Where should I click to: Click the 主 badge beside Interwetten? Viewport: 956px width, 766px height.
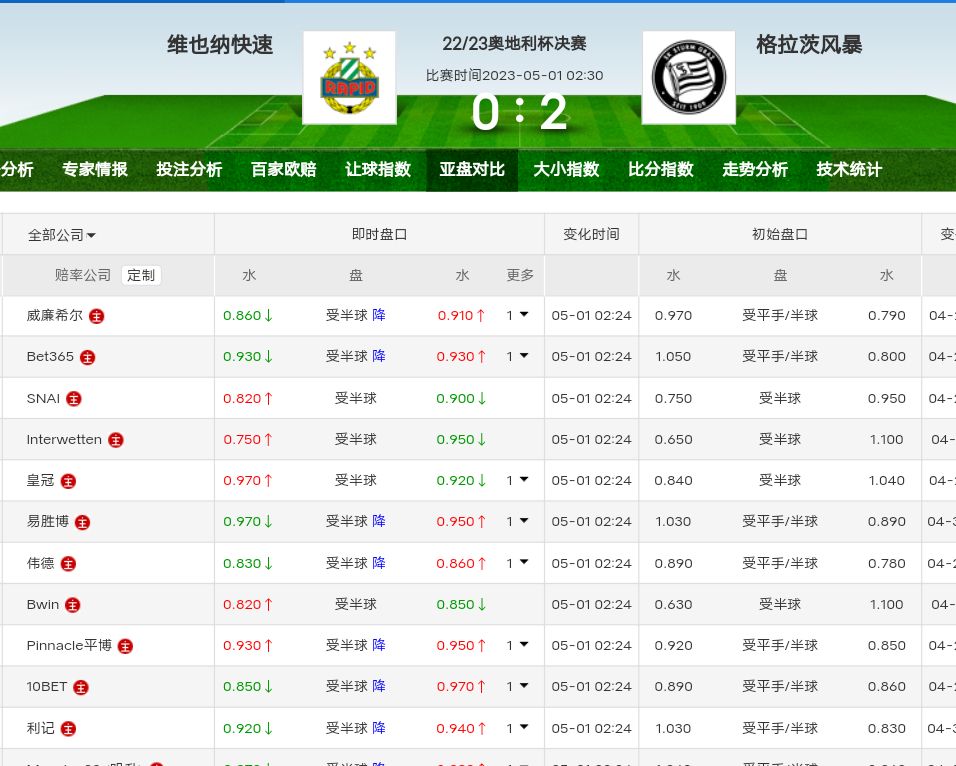[x=115, y=440]
